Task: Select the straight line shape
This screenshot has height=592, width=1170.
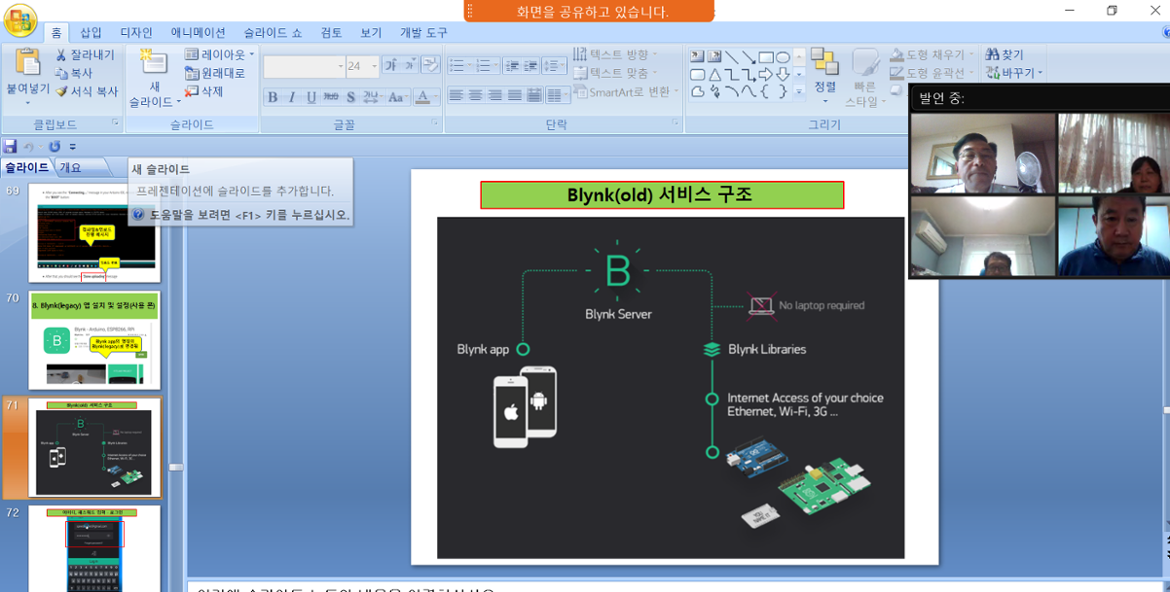Action: point(732,57)
